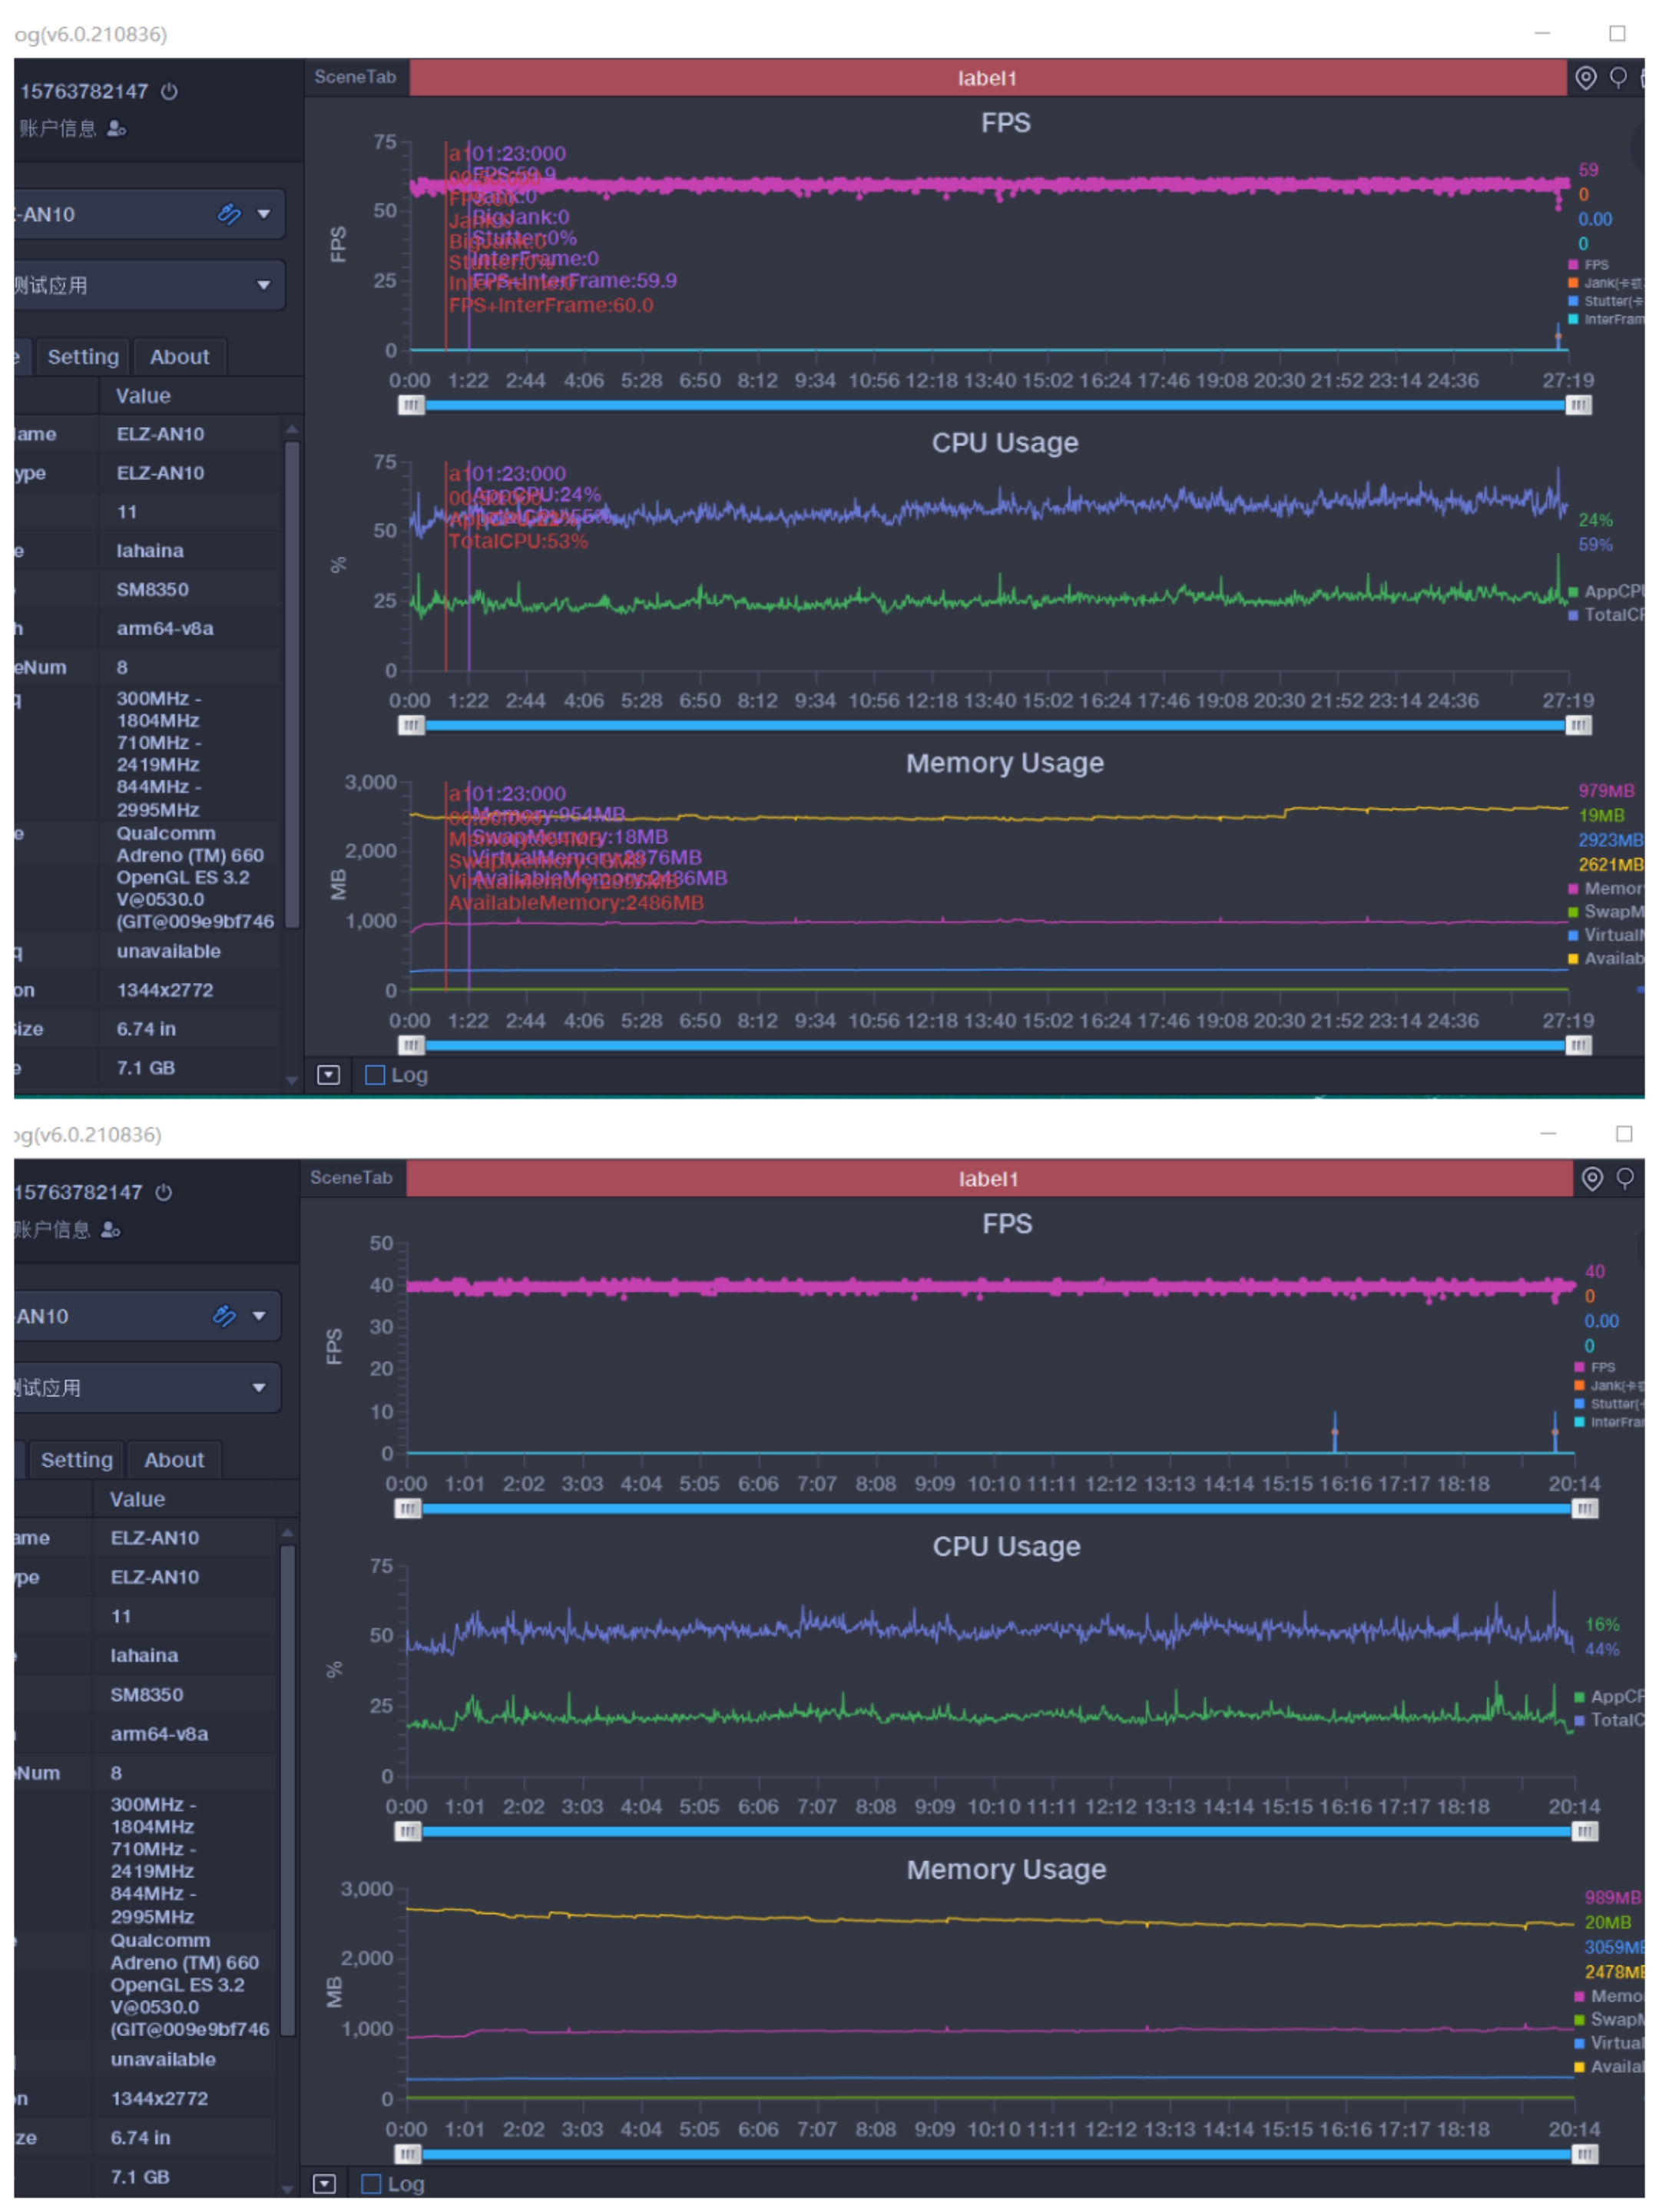Click the location pin icon in top window
Screen dimensions: 1659x2212
point(1586,78)
